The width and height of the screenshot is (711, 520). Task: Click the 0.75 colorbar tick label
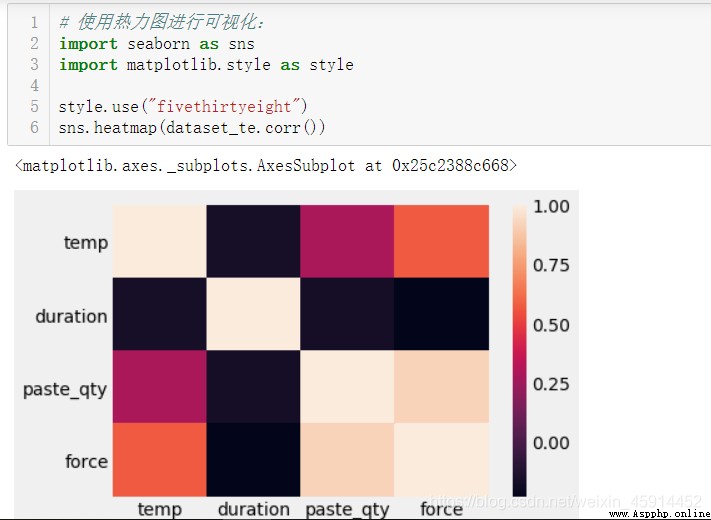(551, 265)
